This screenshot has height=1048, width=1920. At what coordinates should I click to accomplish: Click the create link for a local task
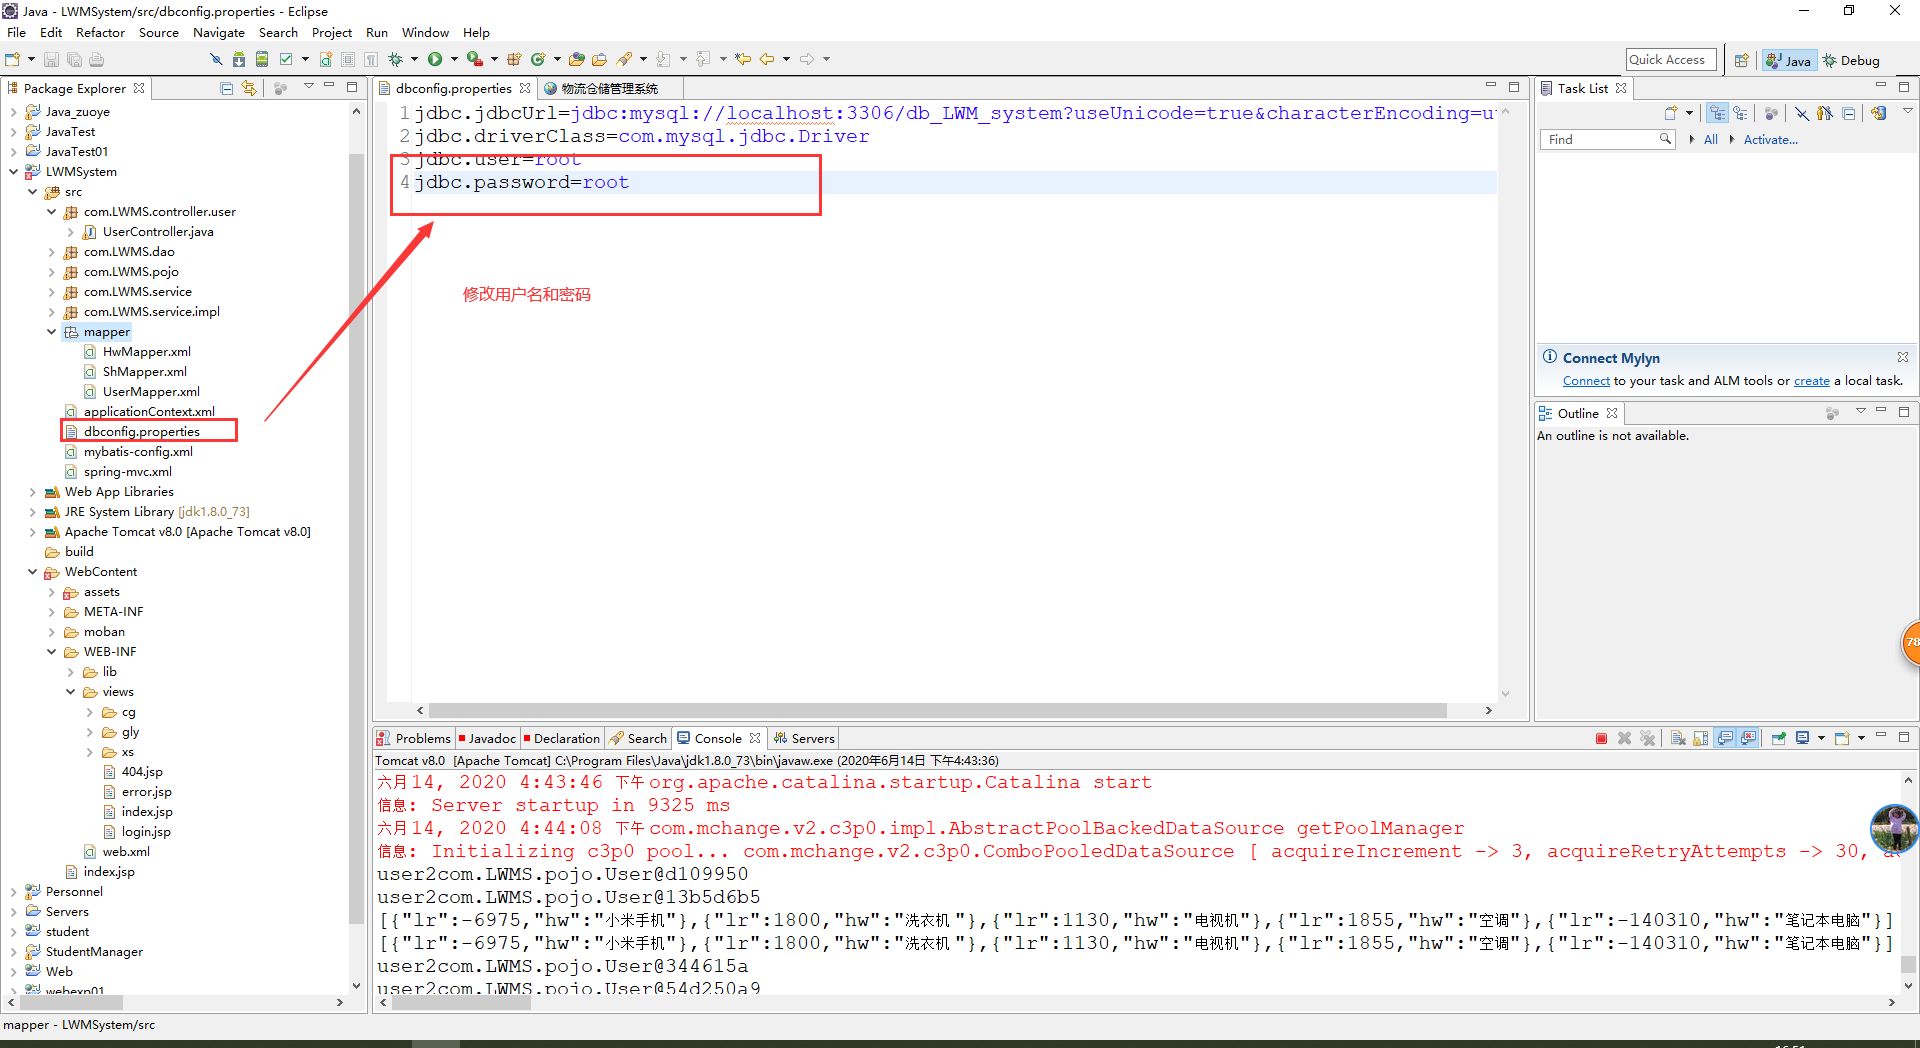[1811, 381]
